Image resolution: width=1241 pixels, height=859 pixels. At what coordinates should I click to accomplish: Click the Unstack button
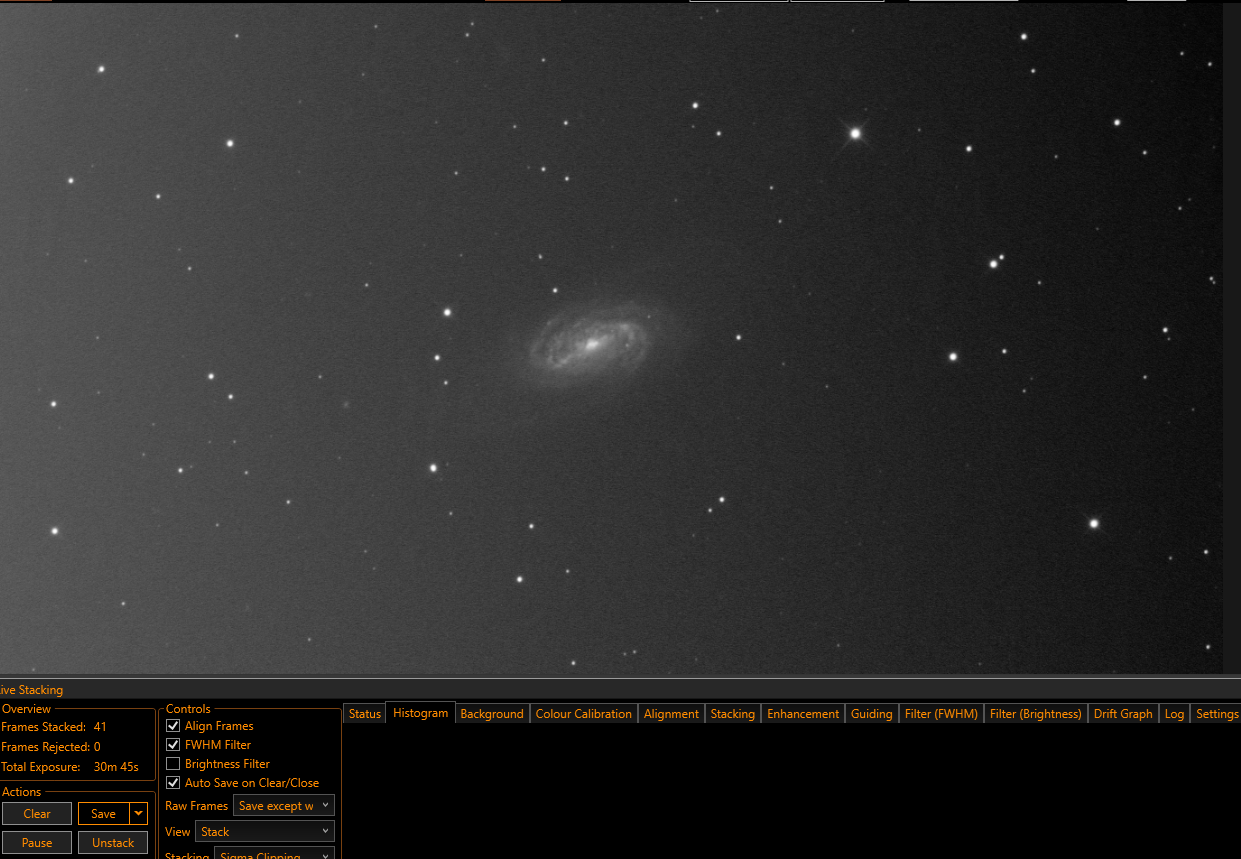point(113,843)
